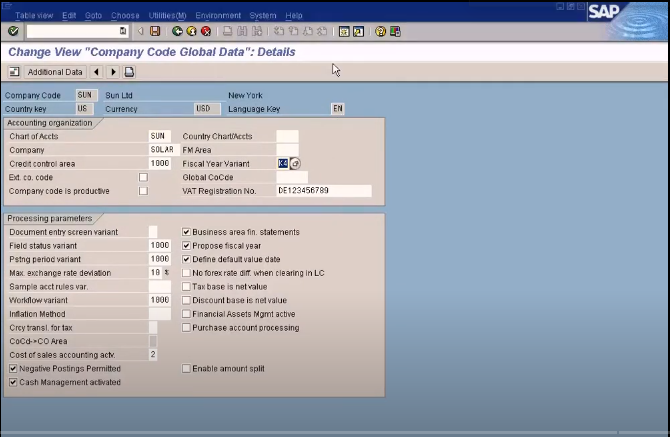670x437 pixels.
Task: Enable Tax base is net value
Action: 186,287
